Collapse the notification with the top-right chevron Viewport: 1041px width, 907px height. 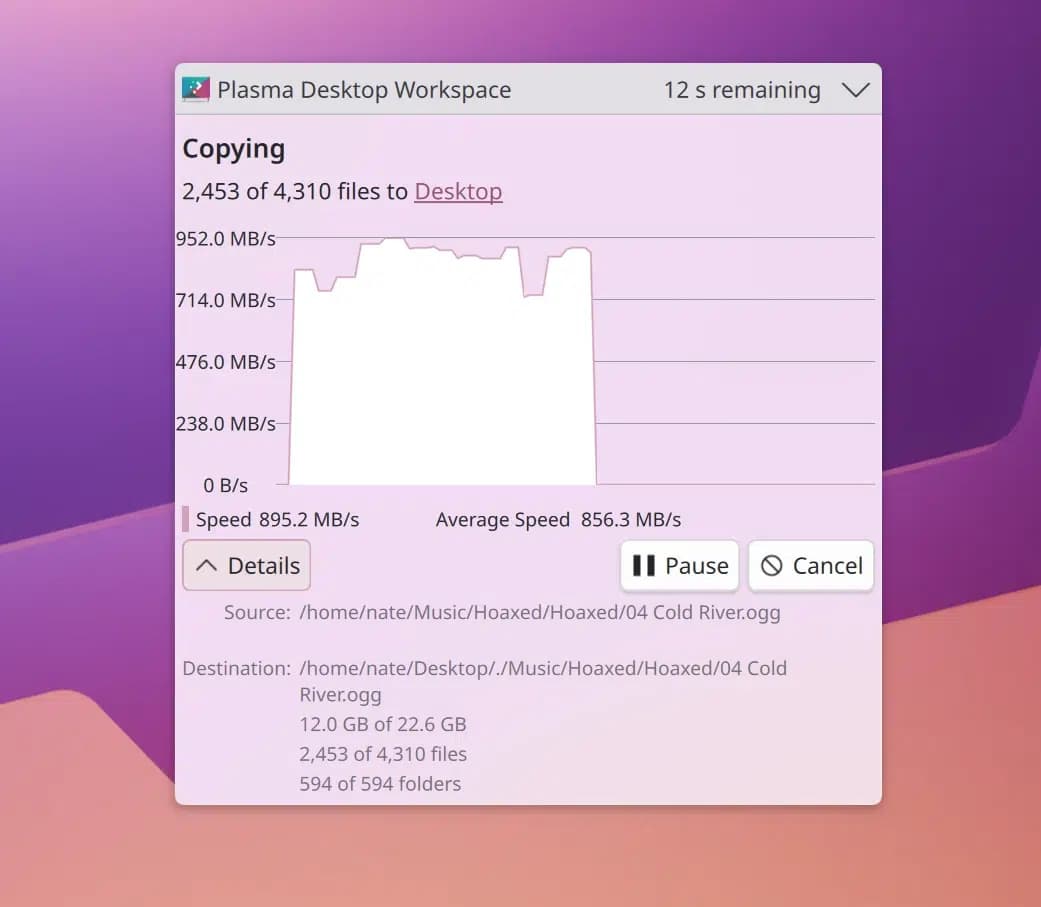(x=855, y=90)
